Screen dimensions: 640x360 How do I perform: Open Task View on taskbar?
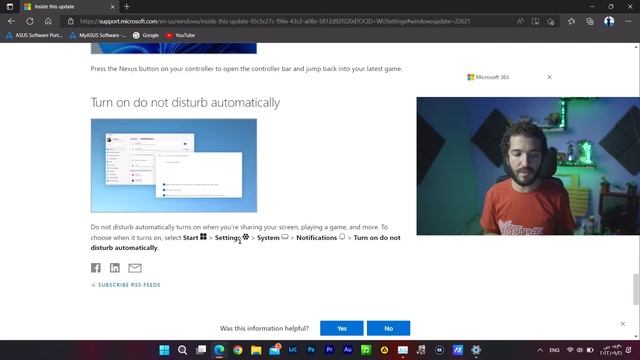[x=201, y=350]
